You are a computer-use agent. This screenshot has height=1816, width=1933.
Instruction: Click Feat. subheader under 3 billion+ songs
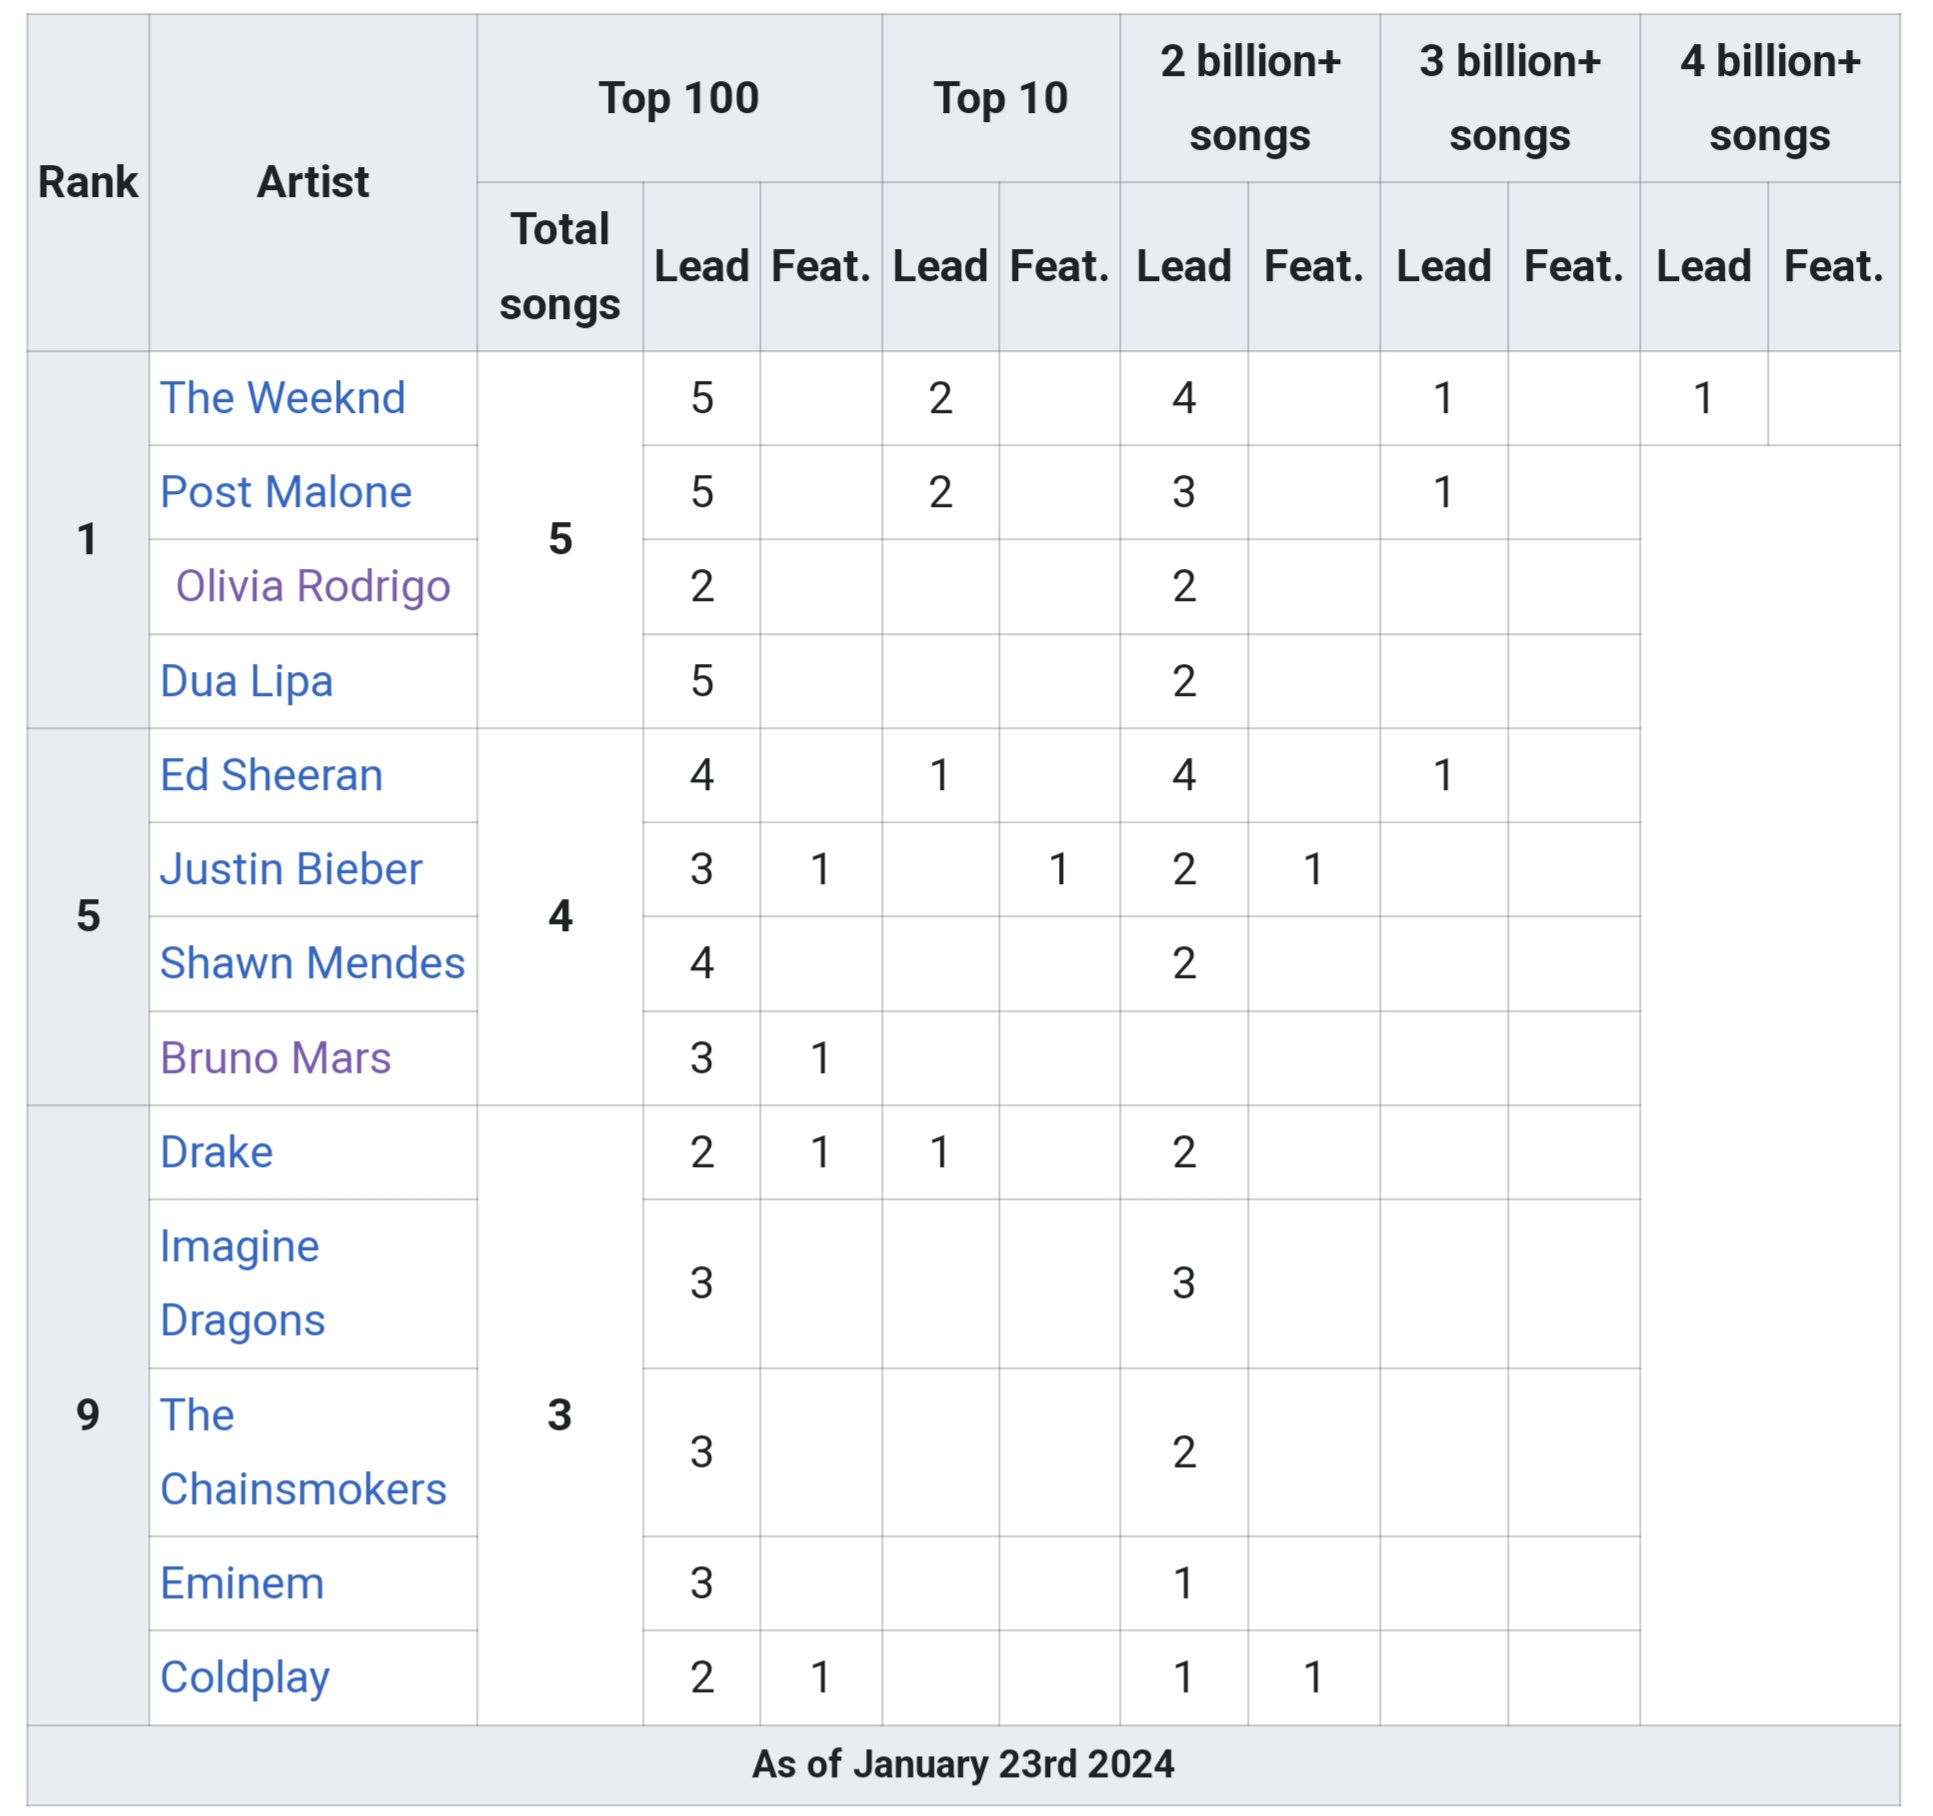[x=1574, y=266]
